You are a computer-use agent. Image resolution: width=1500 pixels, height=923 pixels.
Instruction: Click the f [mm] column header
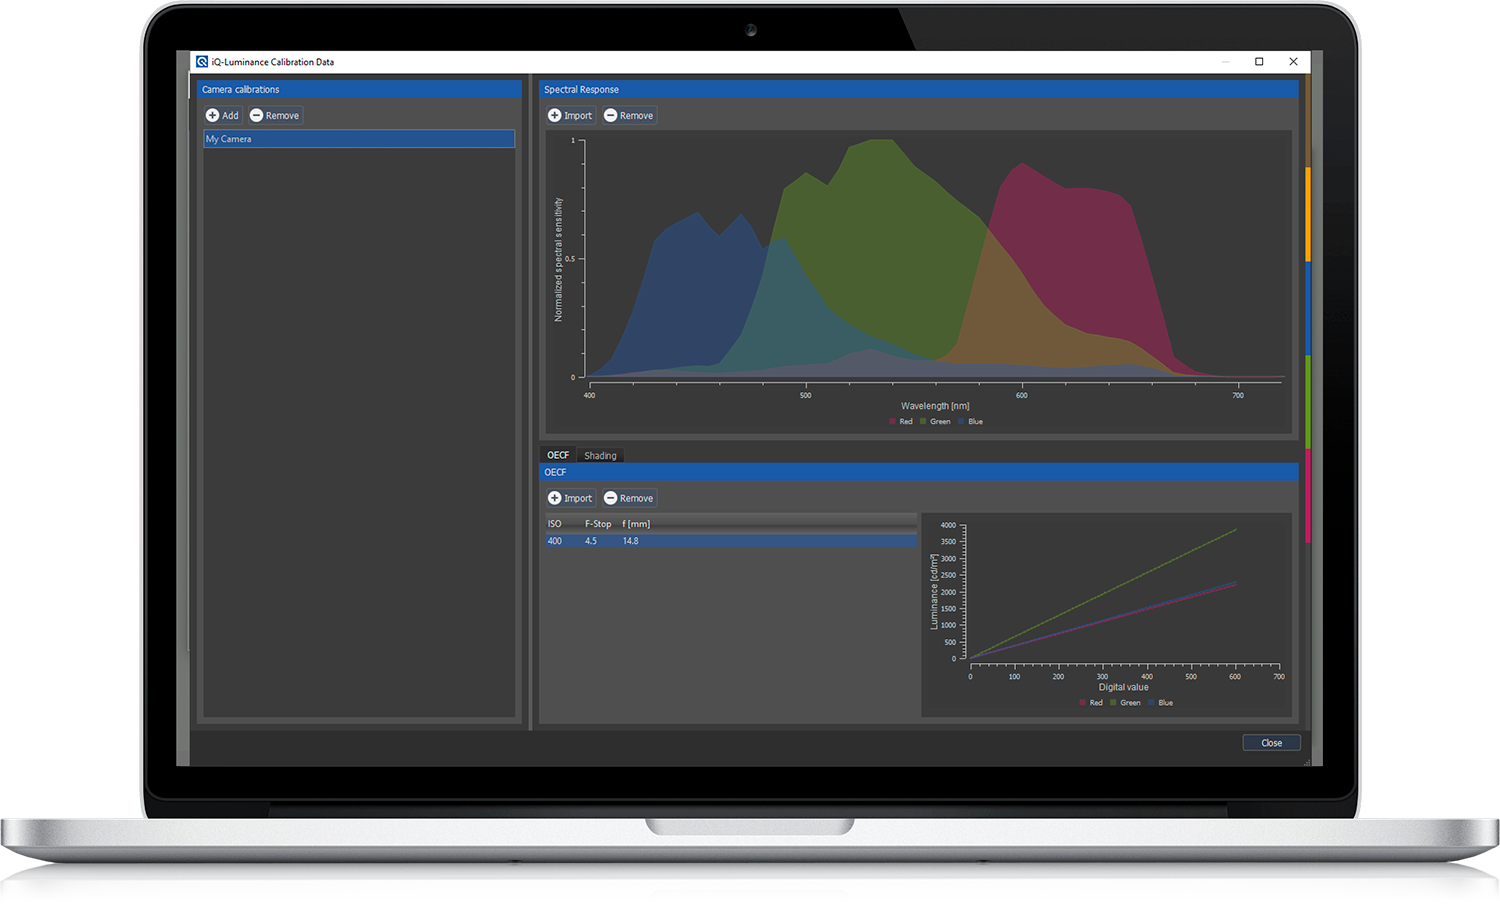click(x=636, y=524)
